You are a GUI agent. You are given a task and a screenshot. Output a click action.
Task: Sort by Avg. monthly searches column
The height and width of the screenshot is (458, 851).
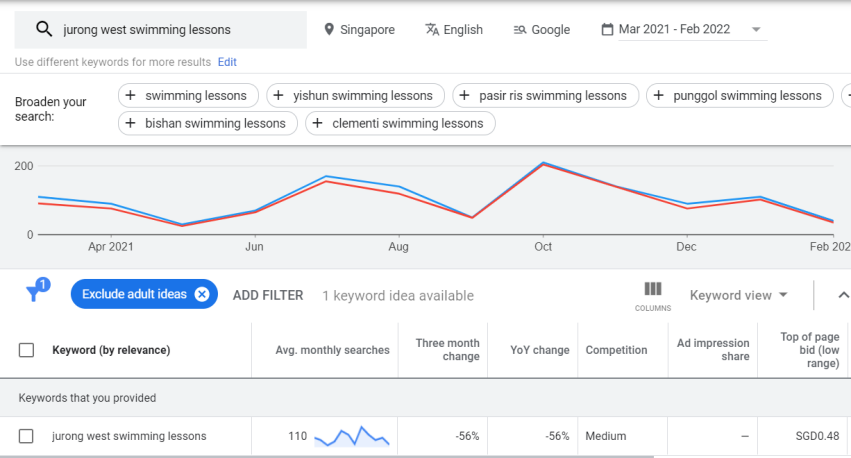tap(332, 350)
